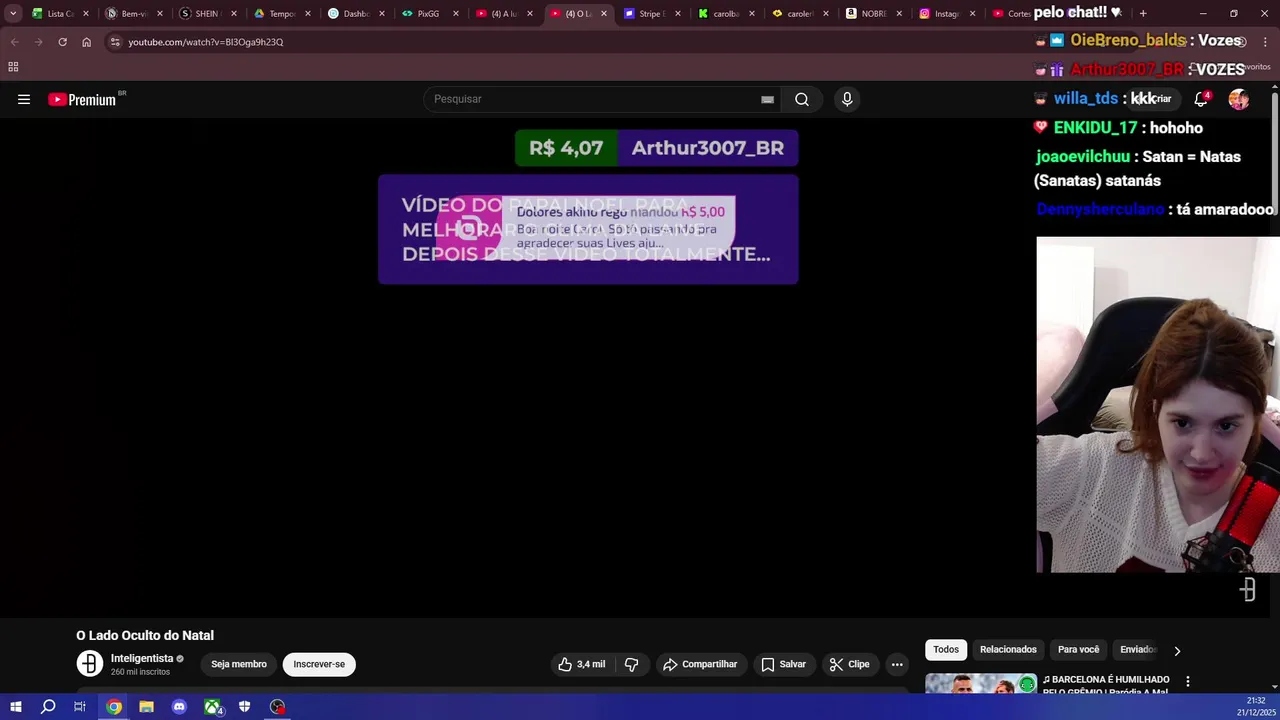The image size is (1280, 720).
Task: Open the Inteligentista channel avatar
Action: [90, 664]
